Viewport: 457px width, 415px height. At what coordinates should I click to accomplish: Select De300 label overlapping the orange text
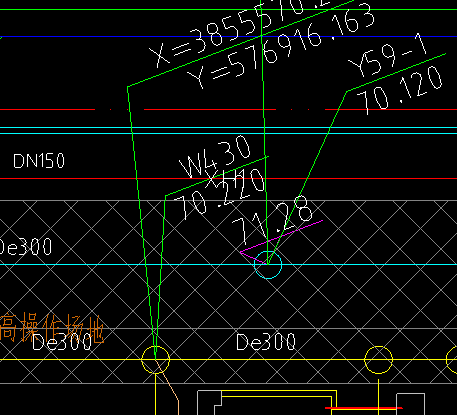click(62, 343)
